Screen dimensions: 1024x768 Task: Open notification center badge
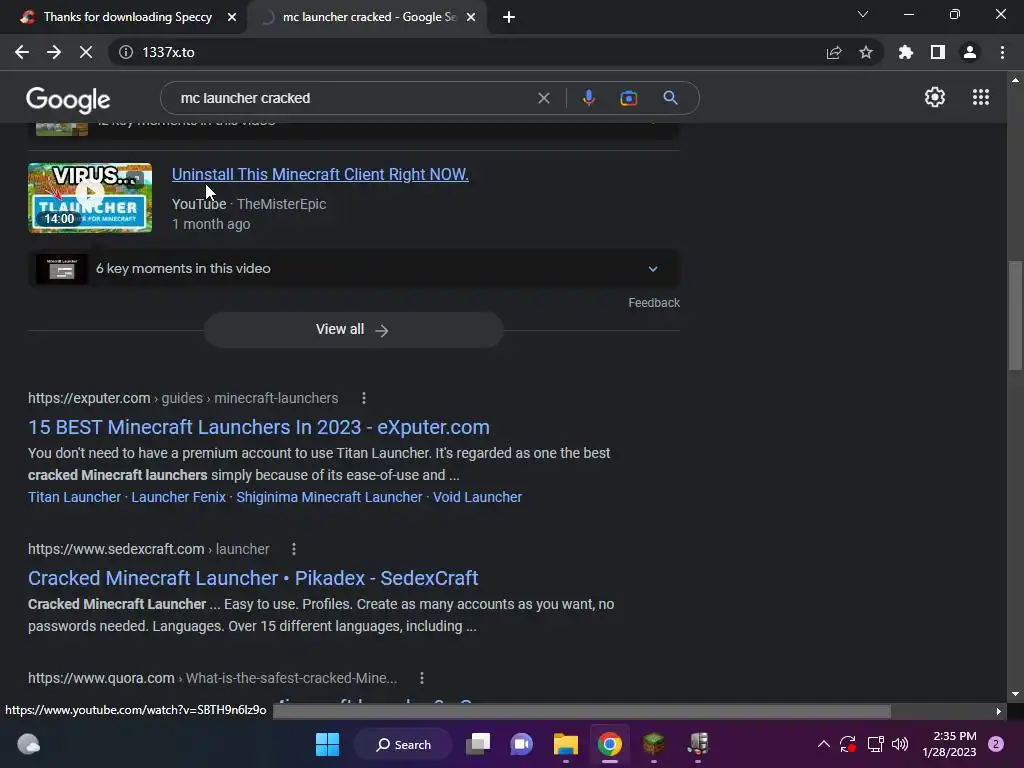pos(996,744)
